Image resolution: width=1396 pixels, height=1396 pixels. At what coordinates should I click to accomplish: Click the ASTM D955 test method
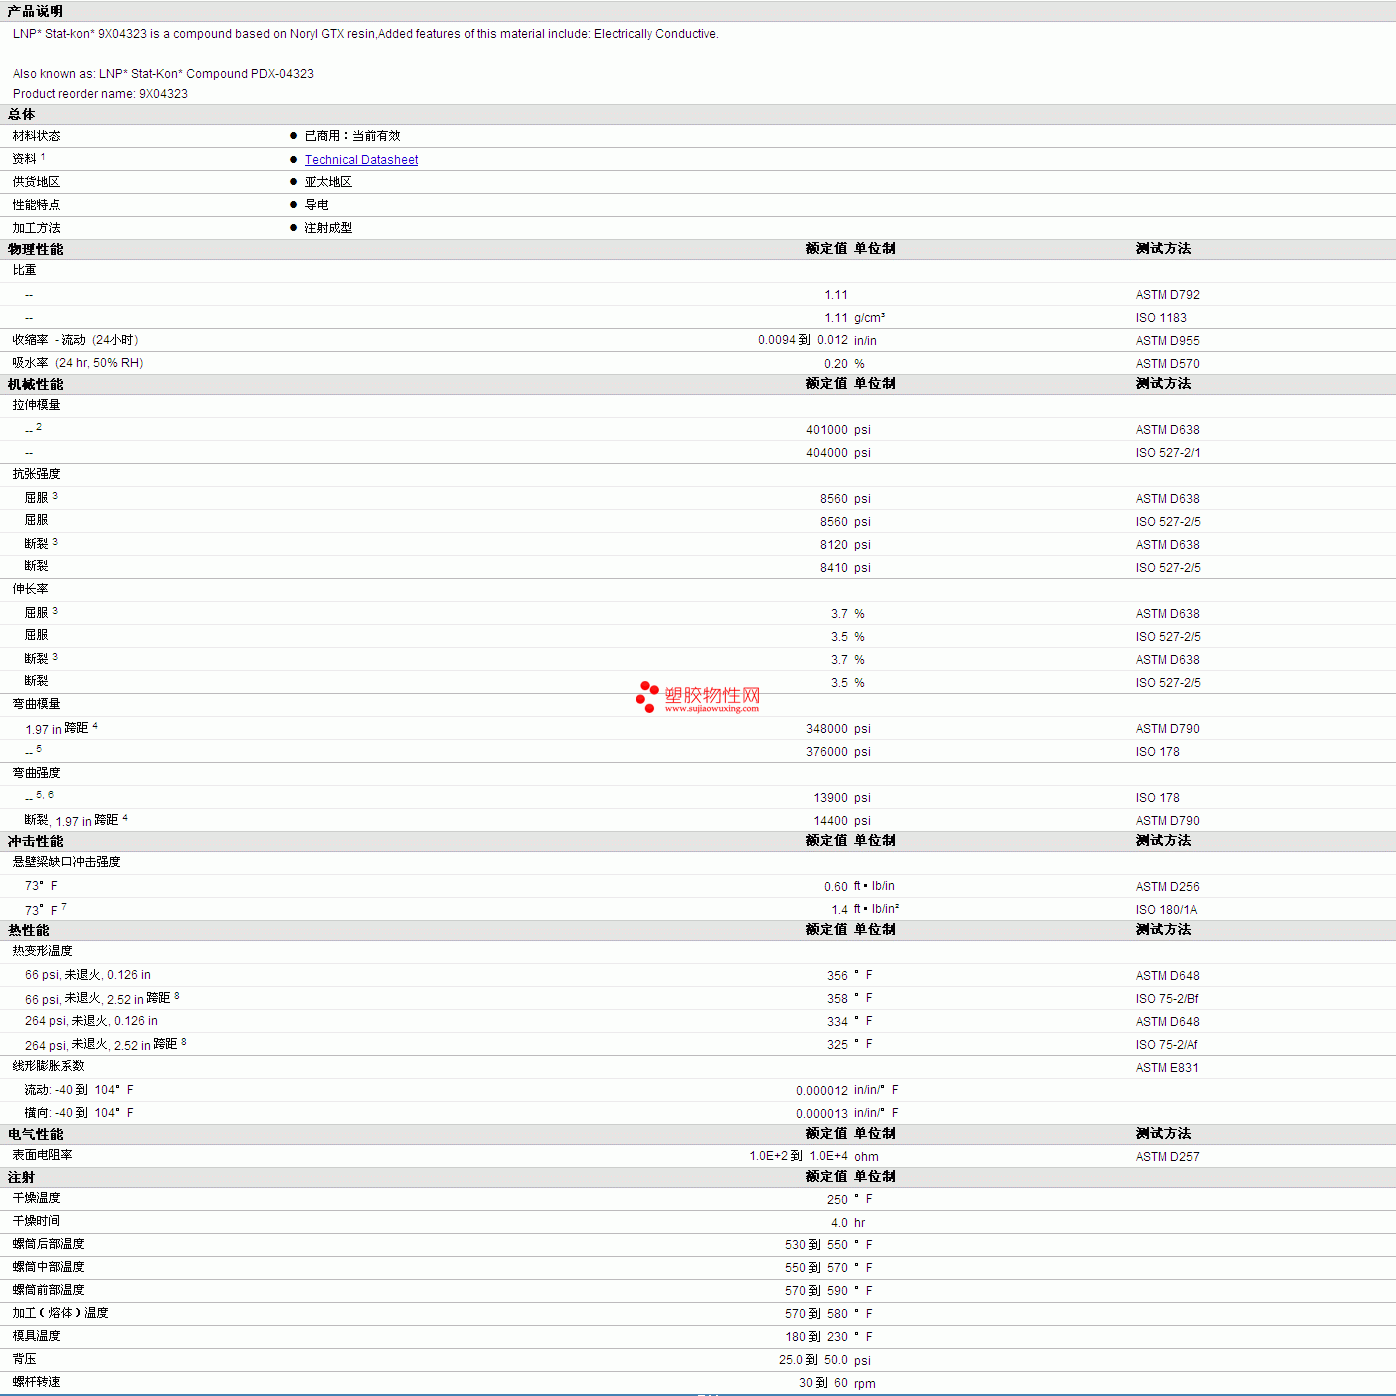[1167, 341]
